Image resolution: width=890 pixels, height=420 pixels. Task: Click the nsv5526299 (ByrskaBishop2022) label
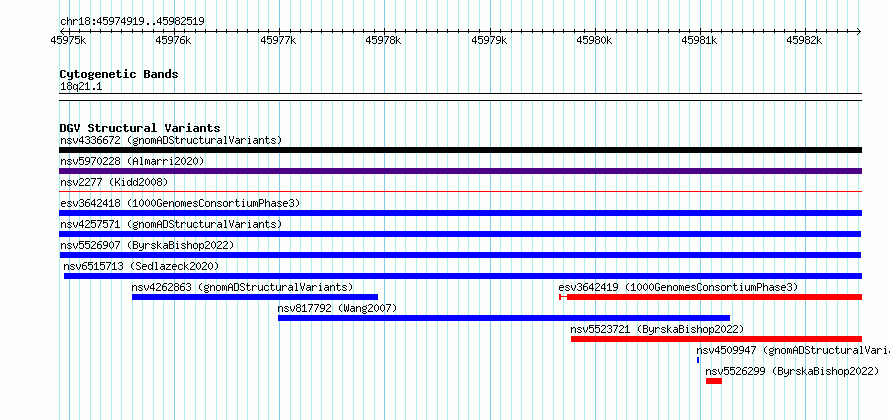pyautogui.click(x=792, y=371)
